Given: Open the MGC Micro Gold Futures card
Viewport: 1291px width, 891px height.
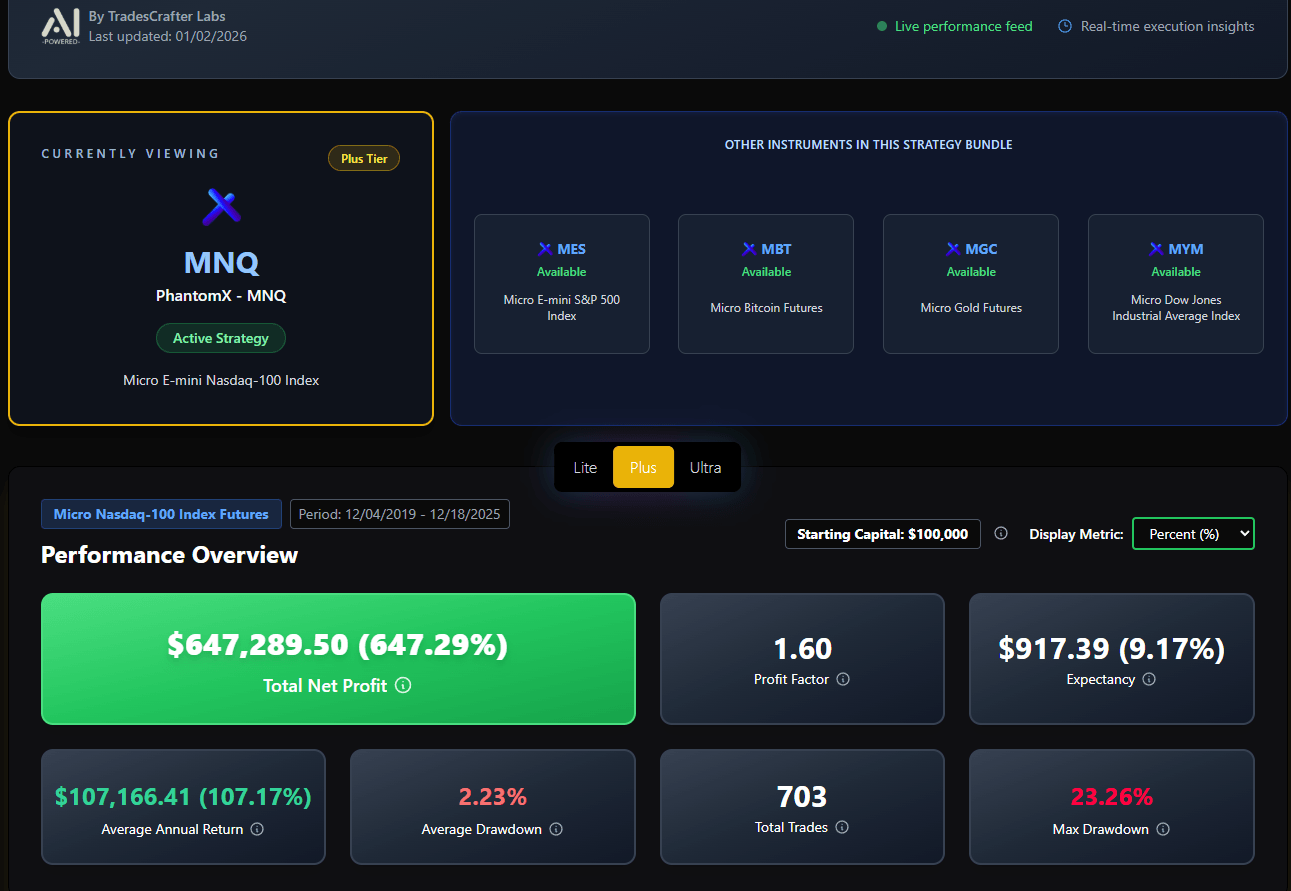Looking at the screenshot, I should click(971, 284).
